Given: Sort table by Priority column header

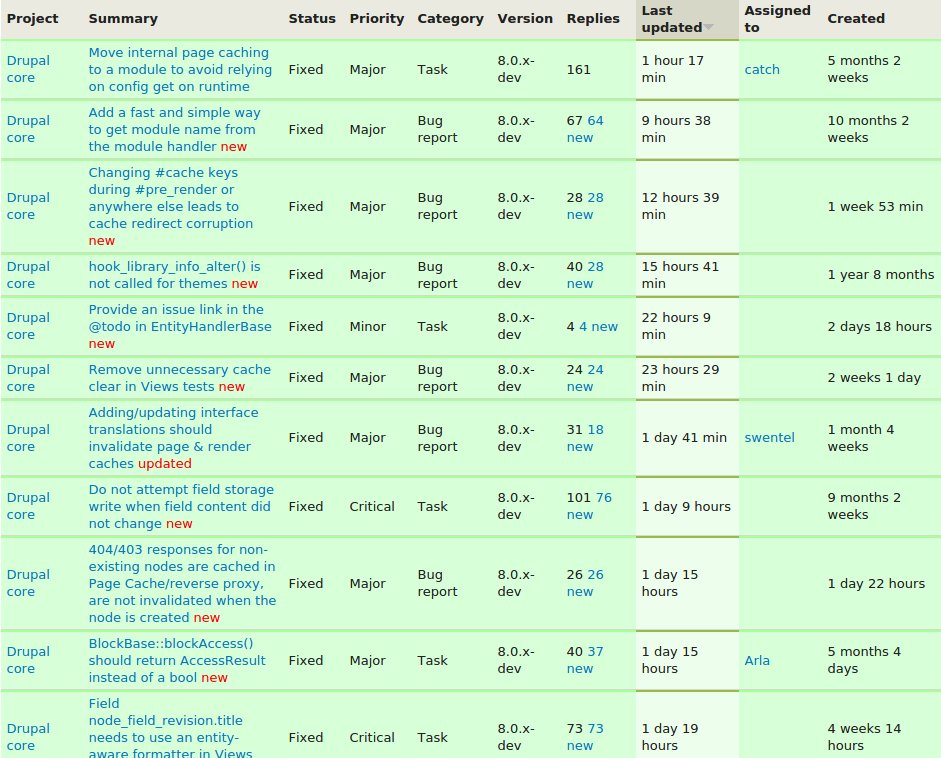Looking at the screenshot, I should tap(377, 19).
